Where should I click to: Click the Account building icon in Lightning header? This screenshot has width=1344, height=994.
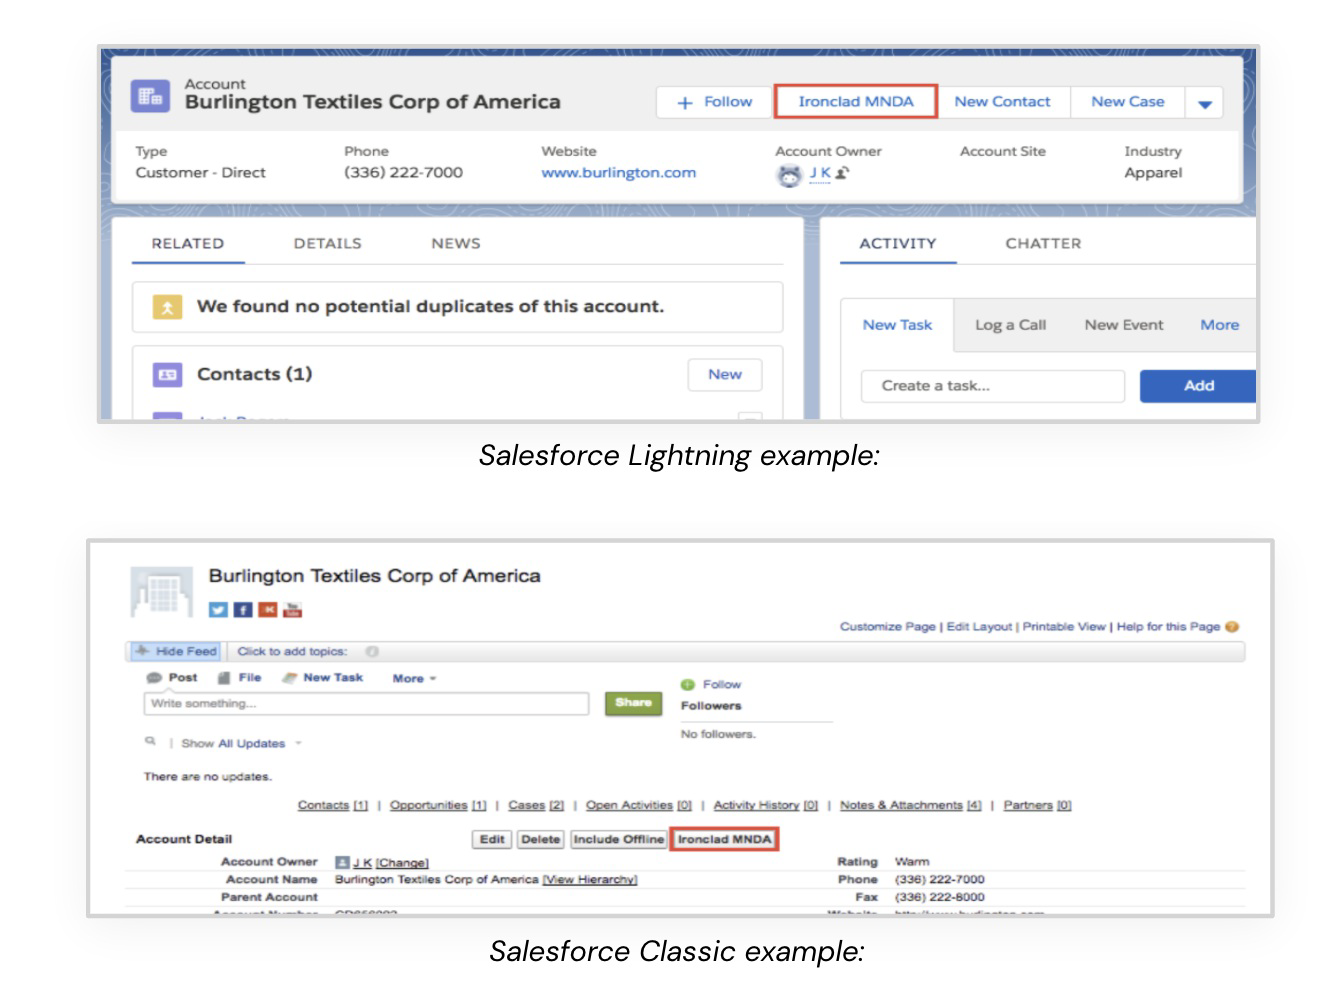click(150, 96)
